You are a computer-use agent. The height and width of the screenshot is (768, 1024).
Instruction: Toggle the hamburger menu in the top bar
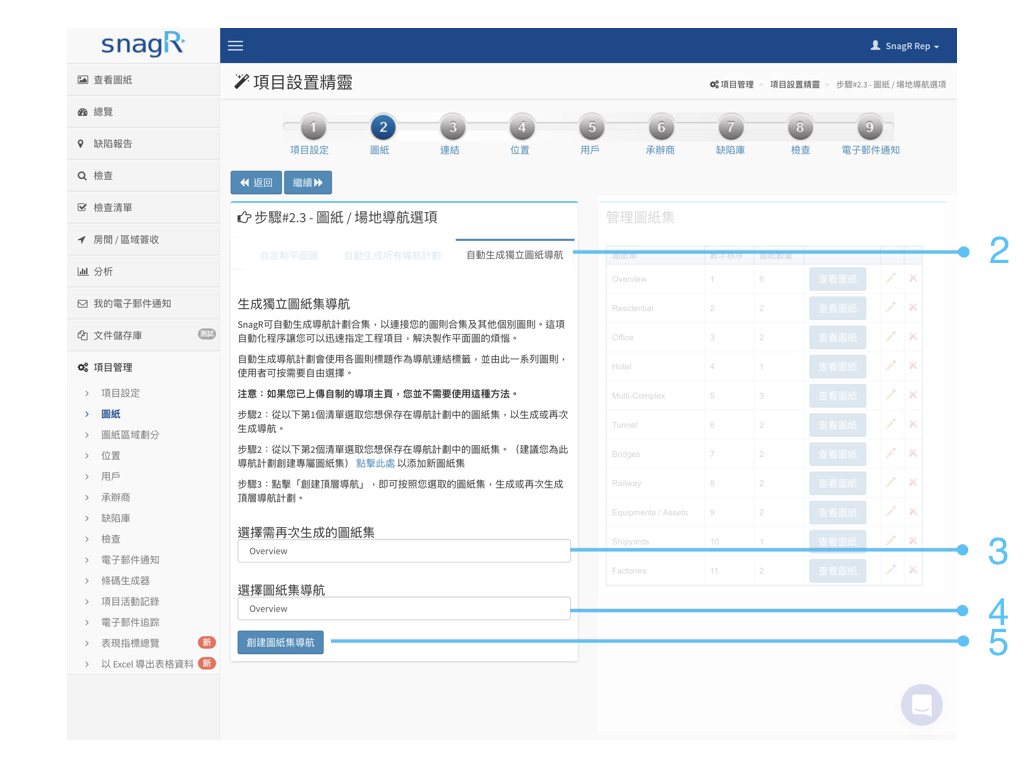[235, 46]
